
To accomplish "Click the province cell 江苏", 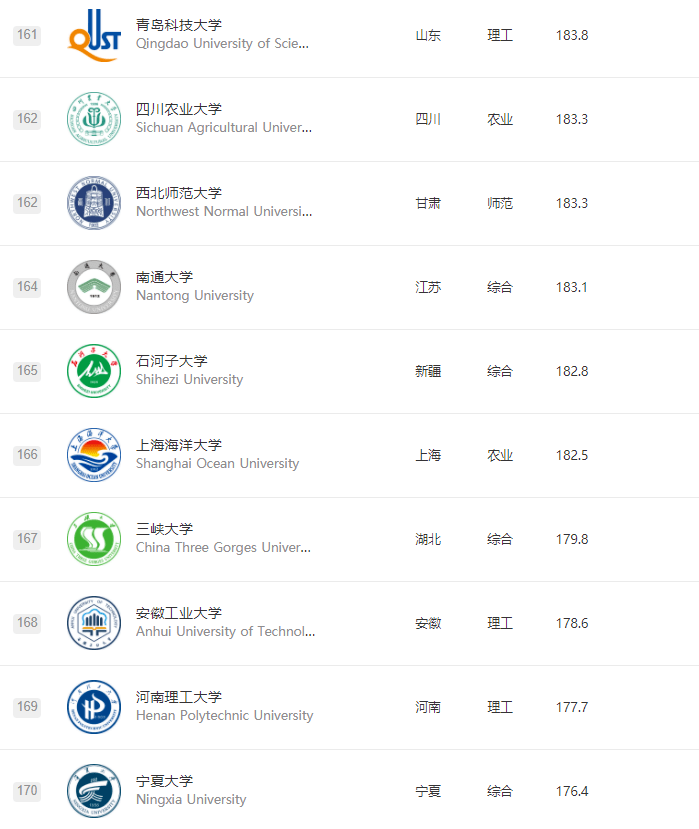I will [428, 288].
